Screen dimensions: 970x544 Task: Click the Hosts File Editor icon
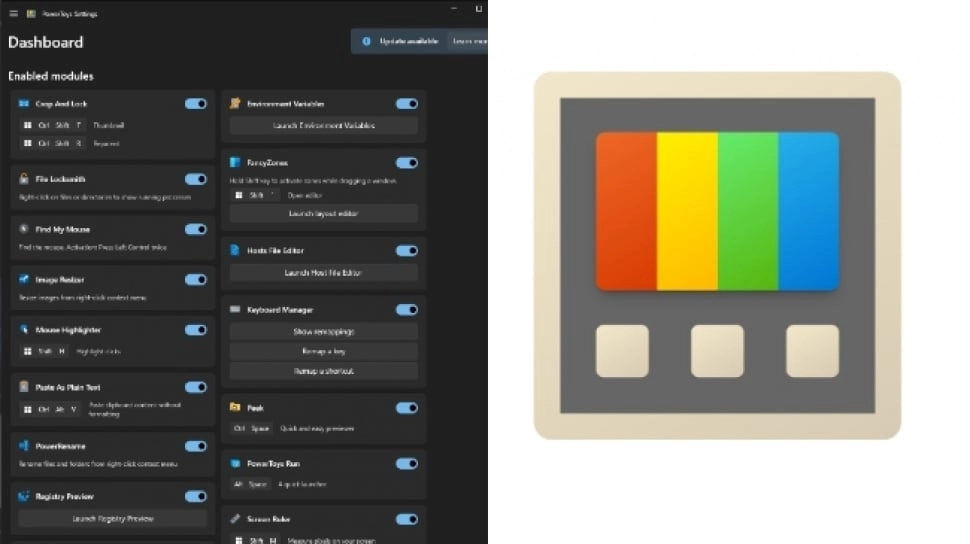[x=235, y=250]
